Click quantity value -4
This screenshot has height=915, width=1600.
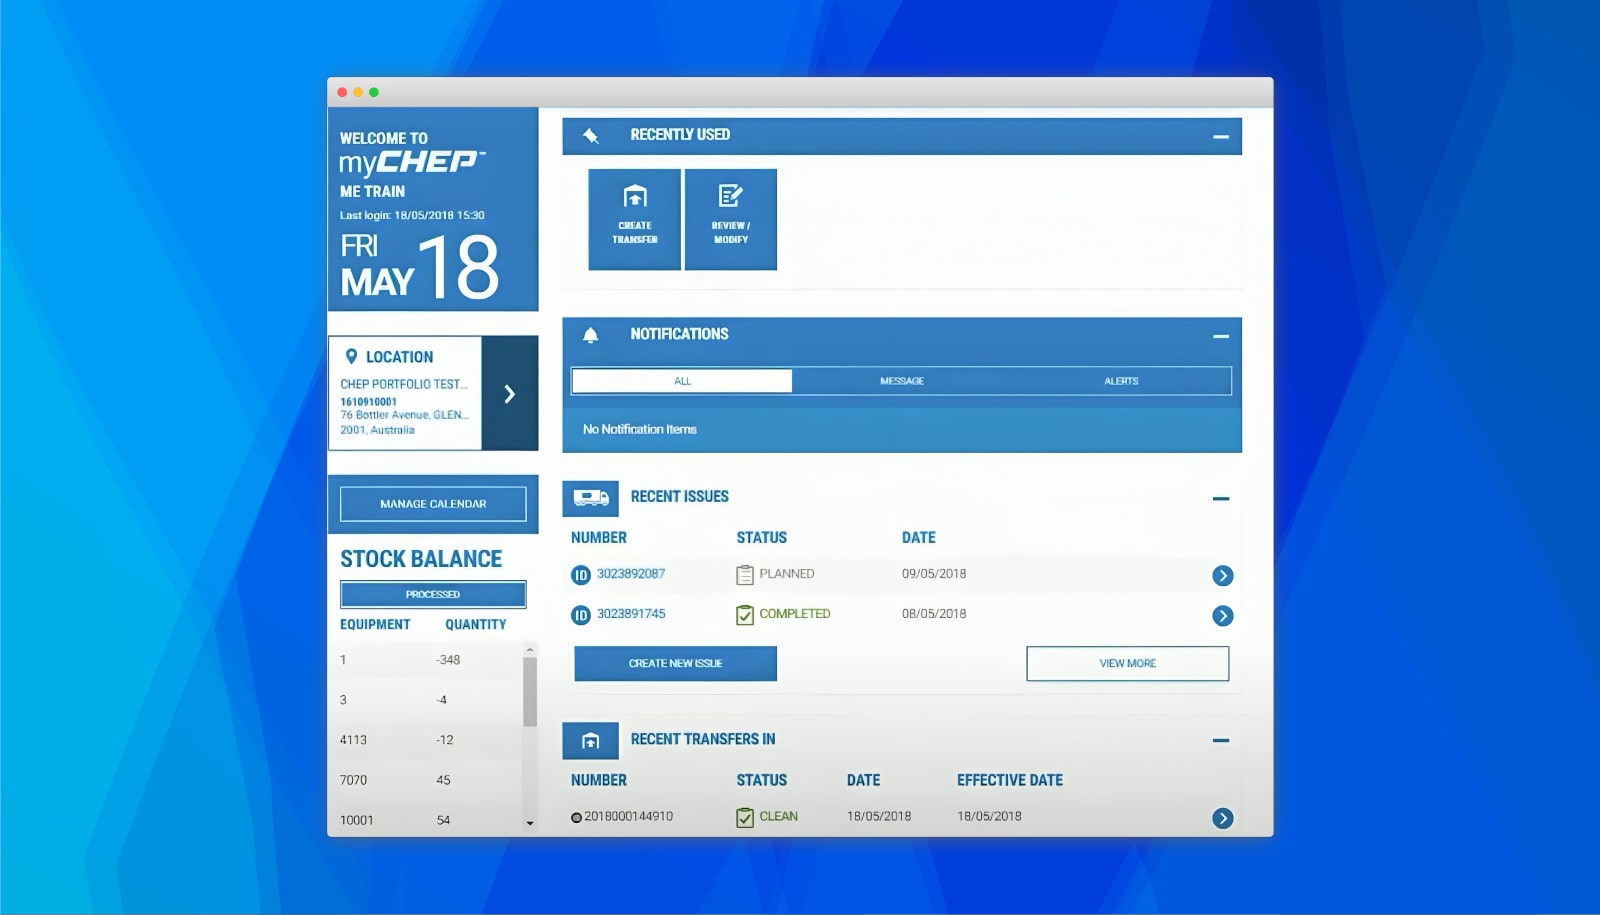[x=442, y=700]
